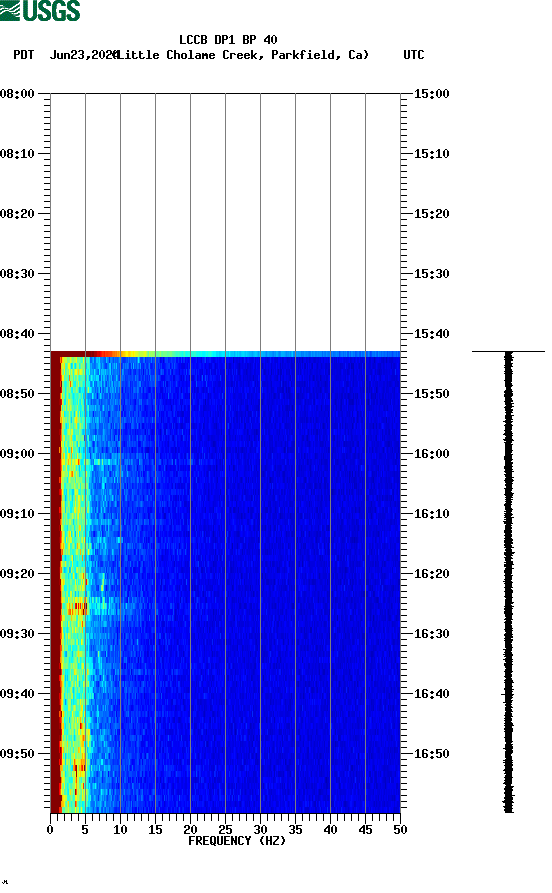
Task: Click the date label 'Jun23,2020'
Action: pyautogui.click(x=84, y=55)
